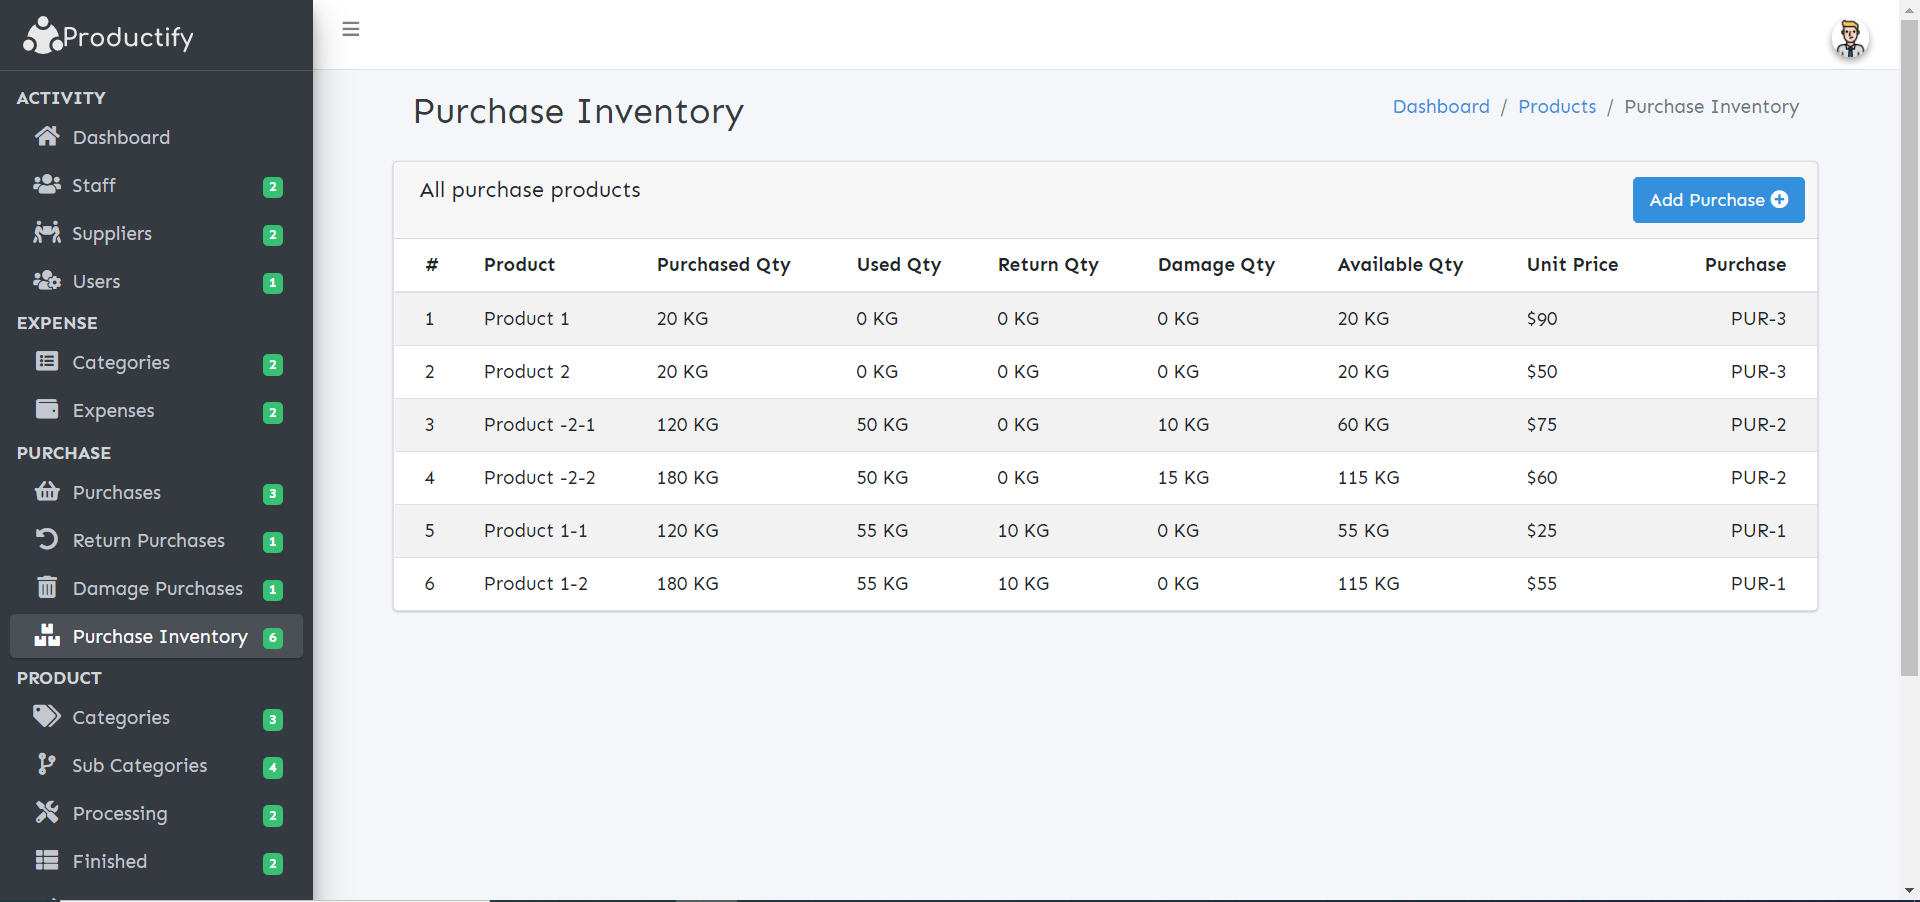Click the Users count badge
Image resolution: width=1920 pixels, height=902 pixels.
pos(271,283)
